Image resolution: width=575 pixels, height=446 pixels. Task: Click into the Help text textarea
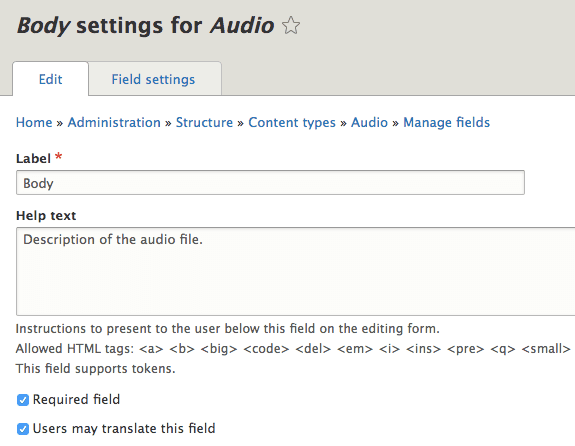click(x=296, y=271)
